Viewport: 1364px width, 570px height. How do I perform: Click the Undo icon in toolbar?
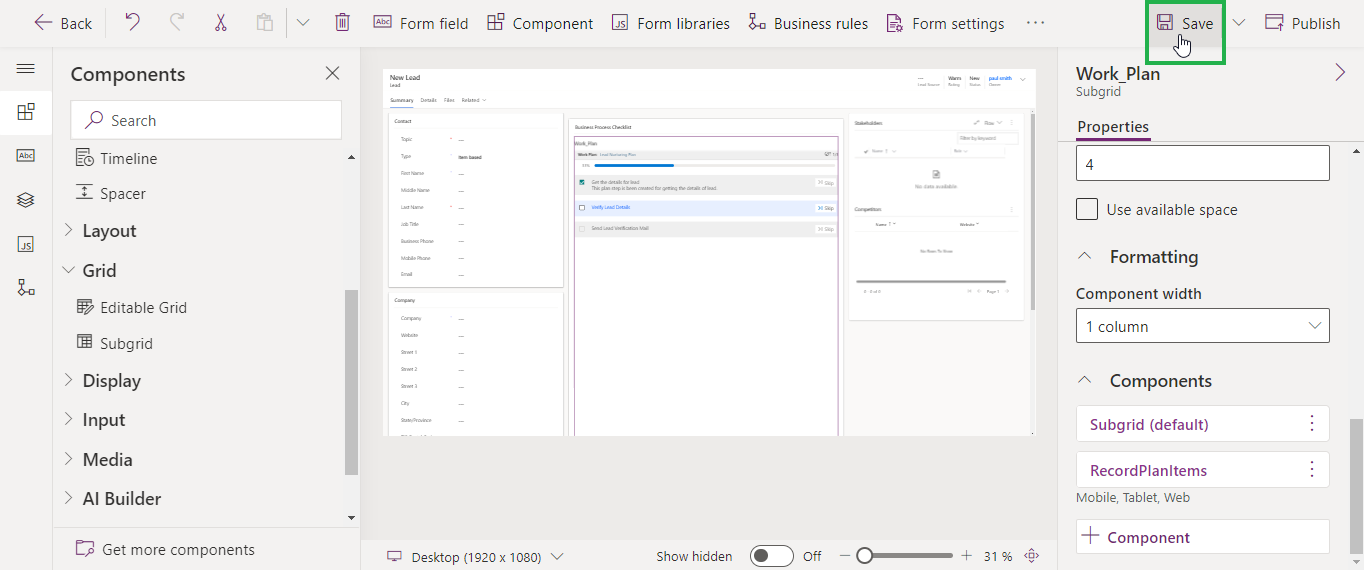(132, 23)
